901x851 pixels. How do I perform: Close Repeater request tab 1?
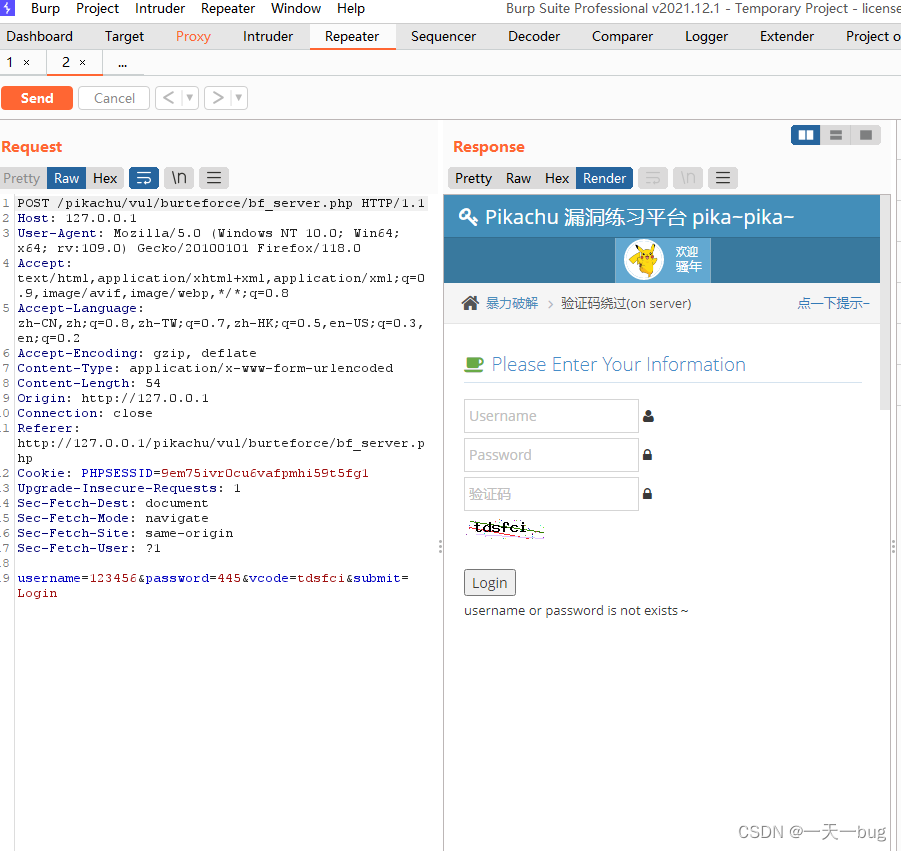pos(26,63)
